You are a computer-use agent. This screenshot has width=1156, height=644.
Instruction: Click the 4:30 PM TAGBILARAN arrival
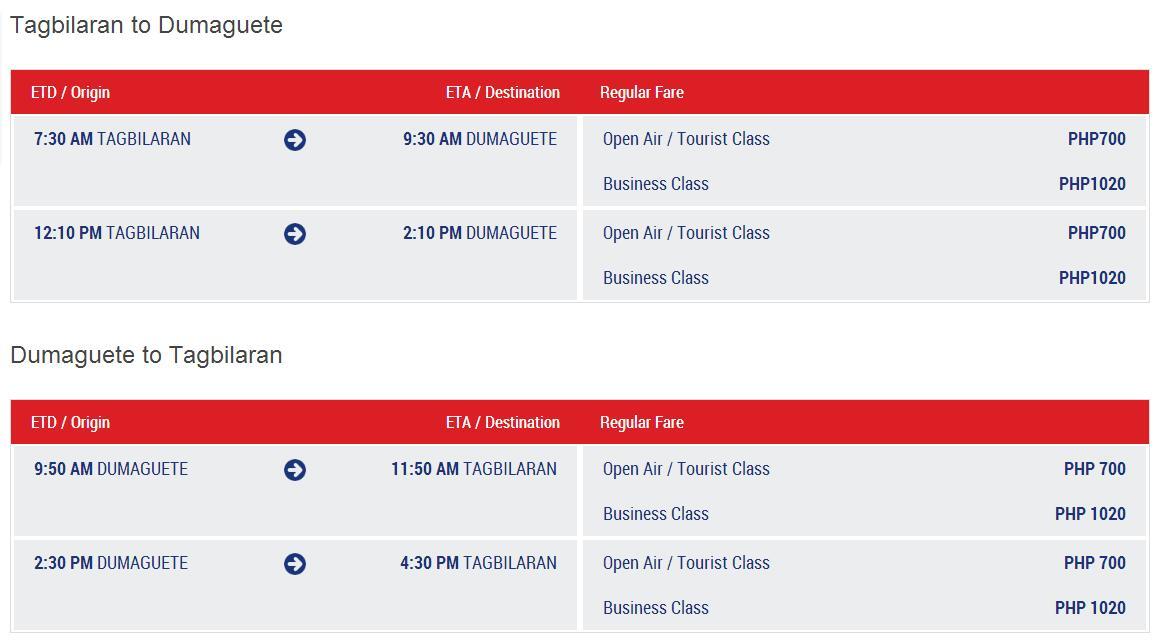pos(478,564)
